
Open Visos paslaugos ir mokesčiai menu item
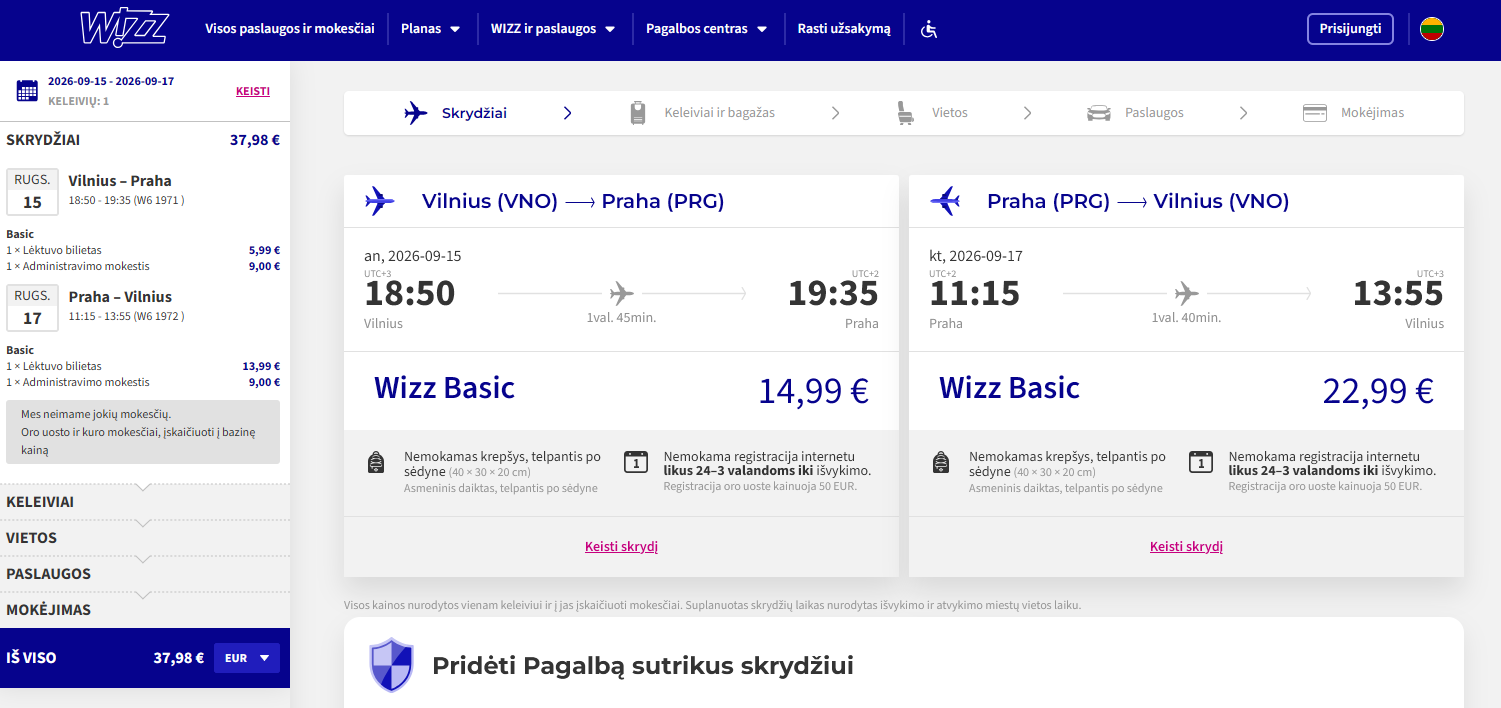(290, 29)
